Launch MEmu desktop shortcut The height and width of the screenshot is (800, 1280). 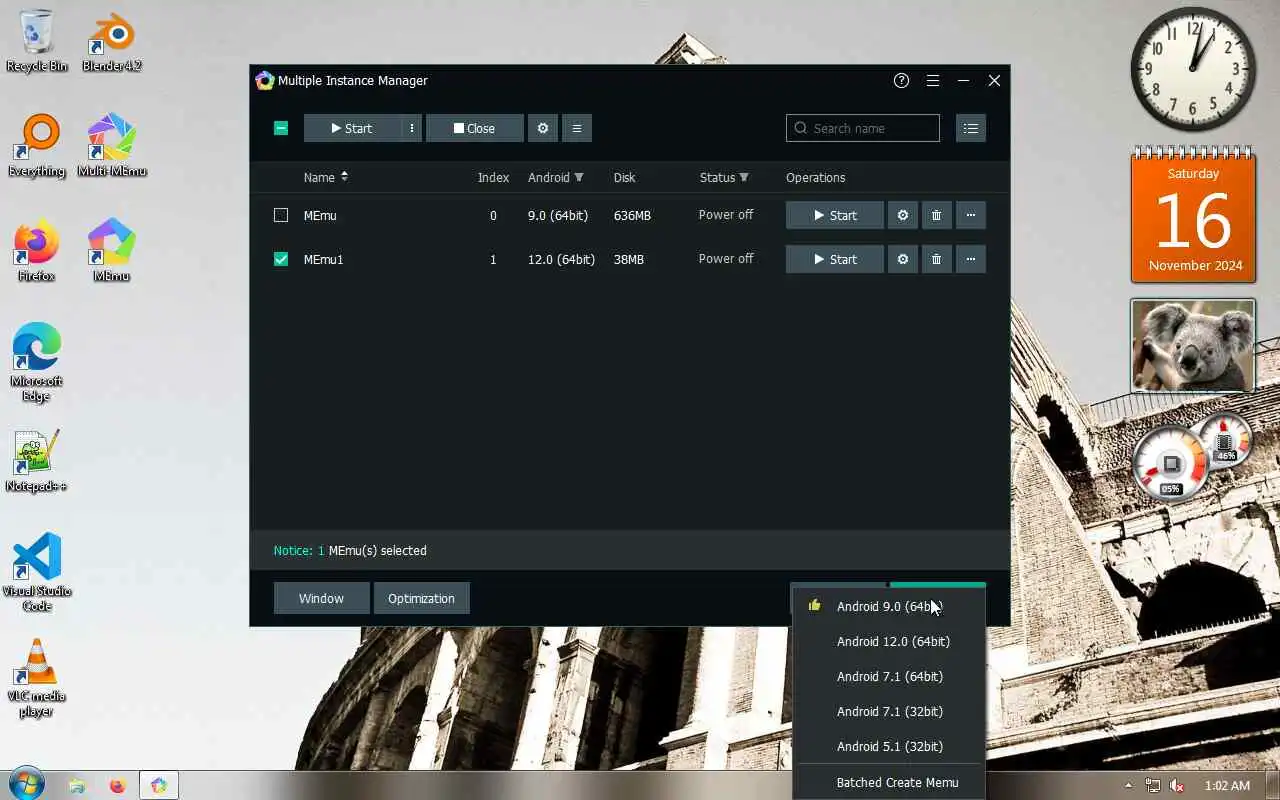[111, 252]
